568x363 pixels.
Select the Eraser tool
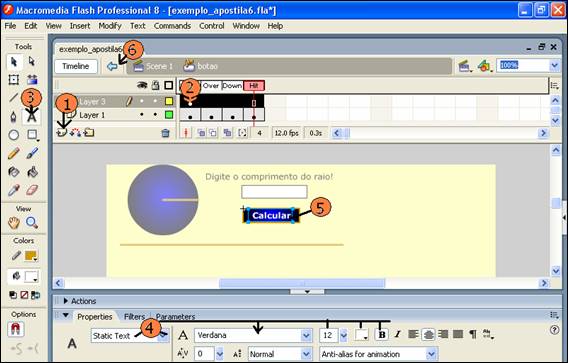(32, 190)
